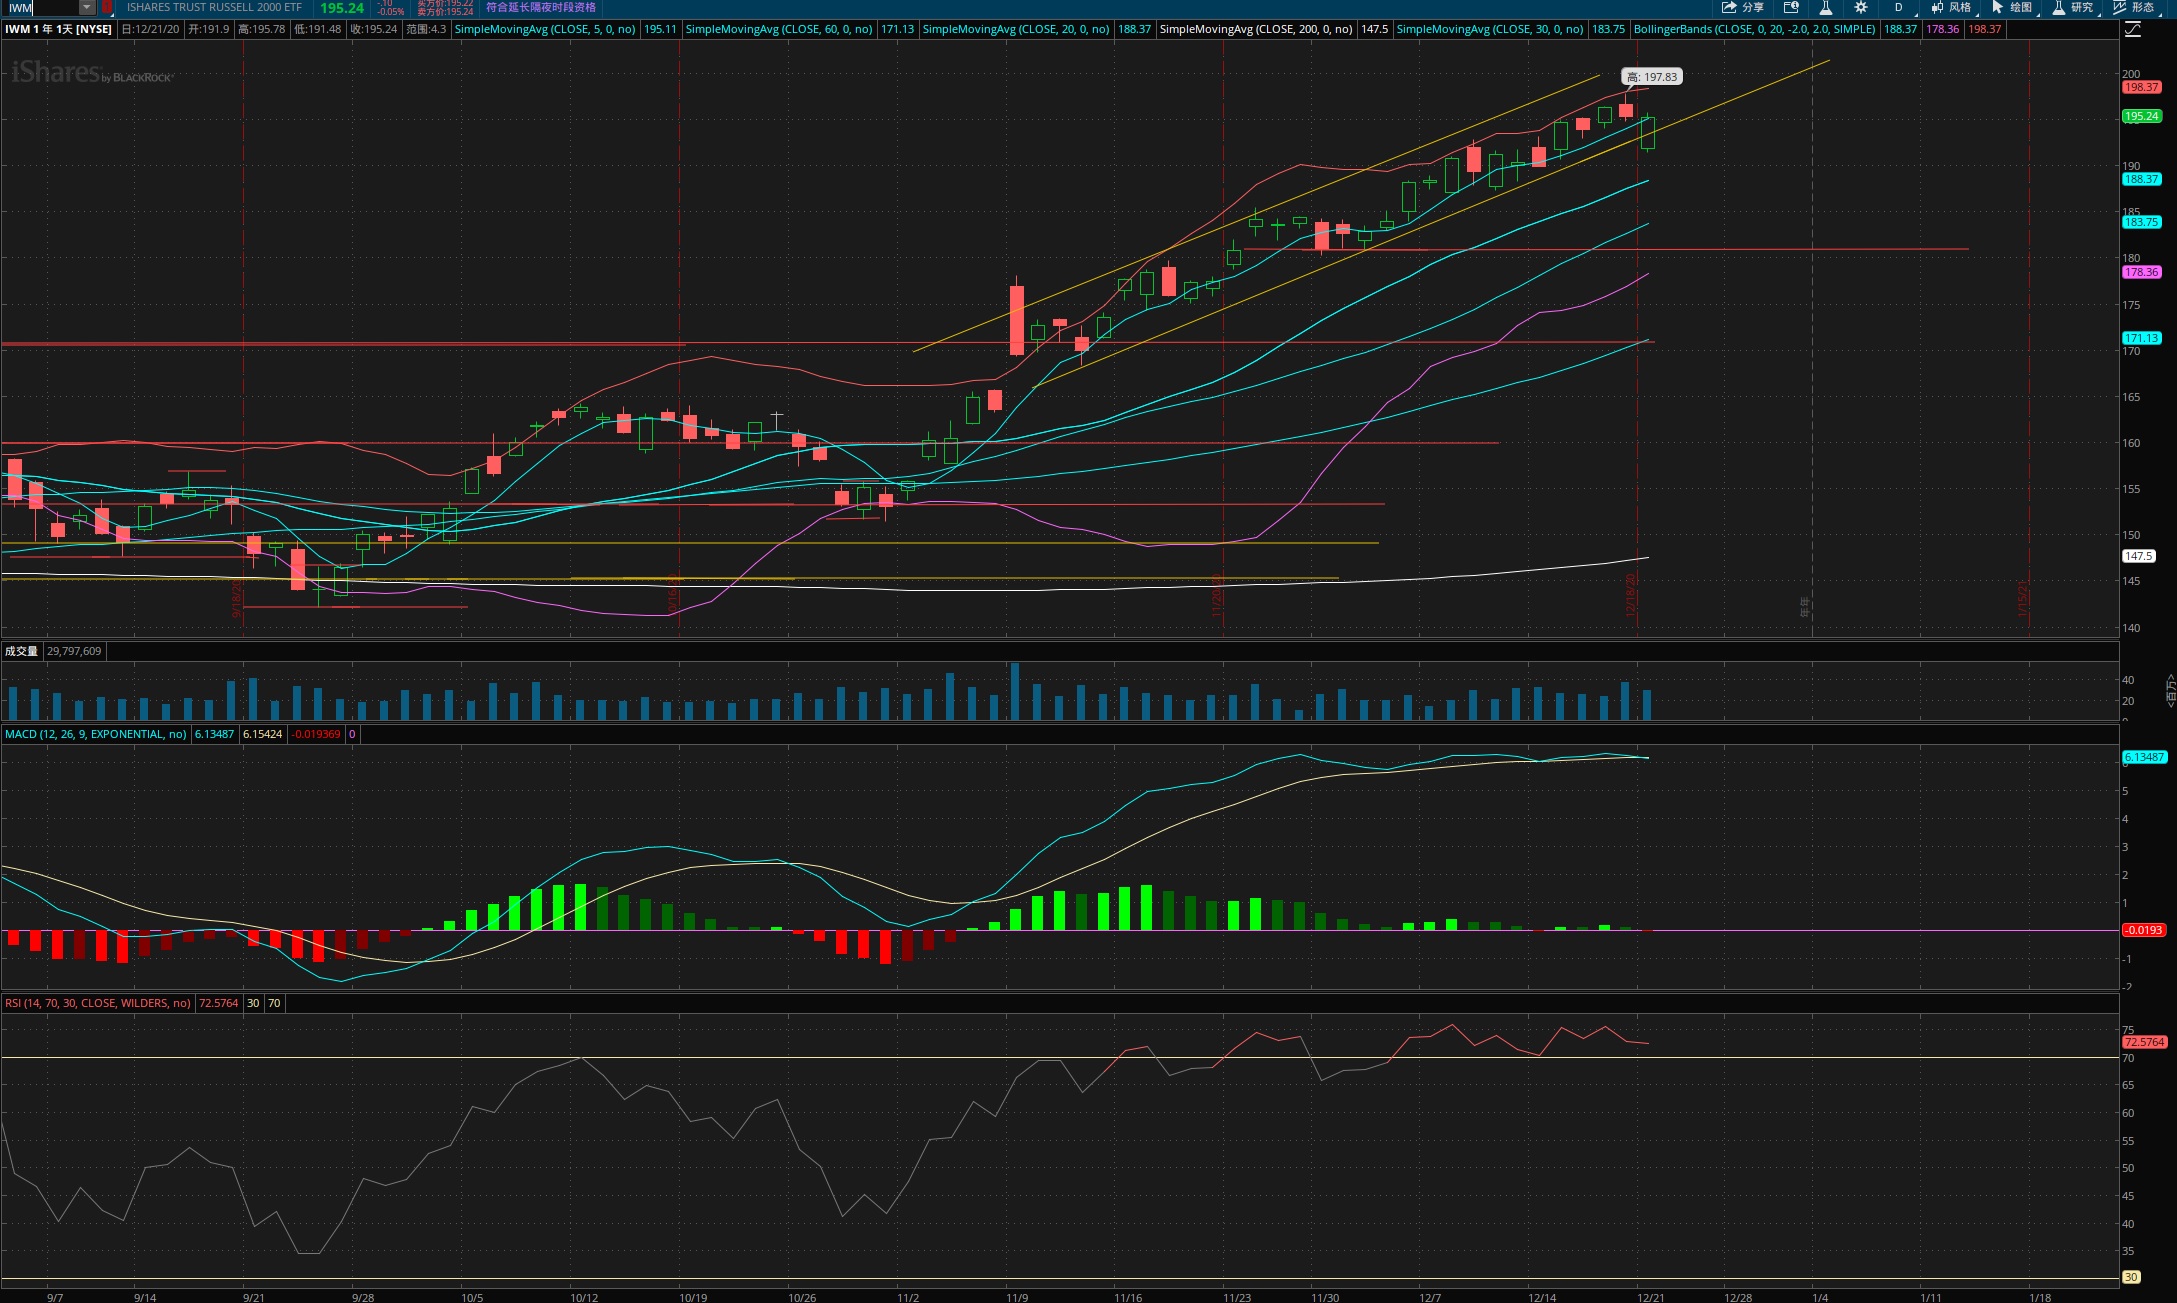
Task: Open the style (风格) menu
Action: (x=1952, y=7)
